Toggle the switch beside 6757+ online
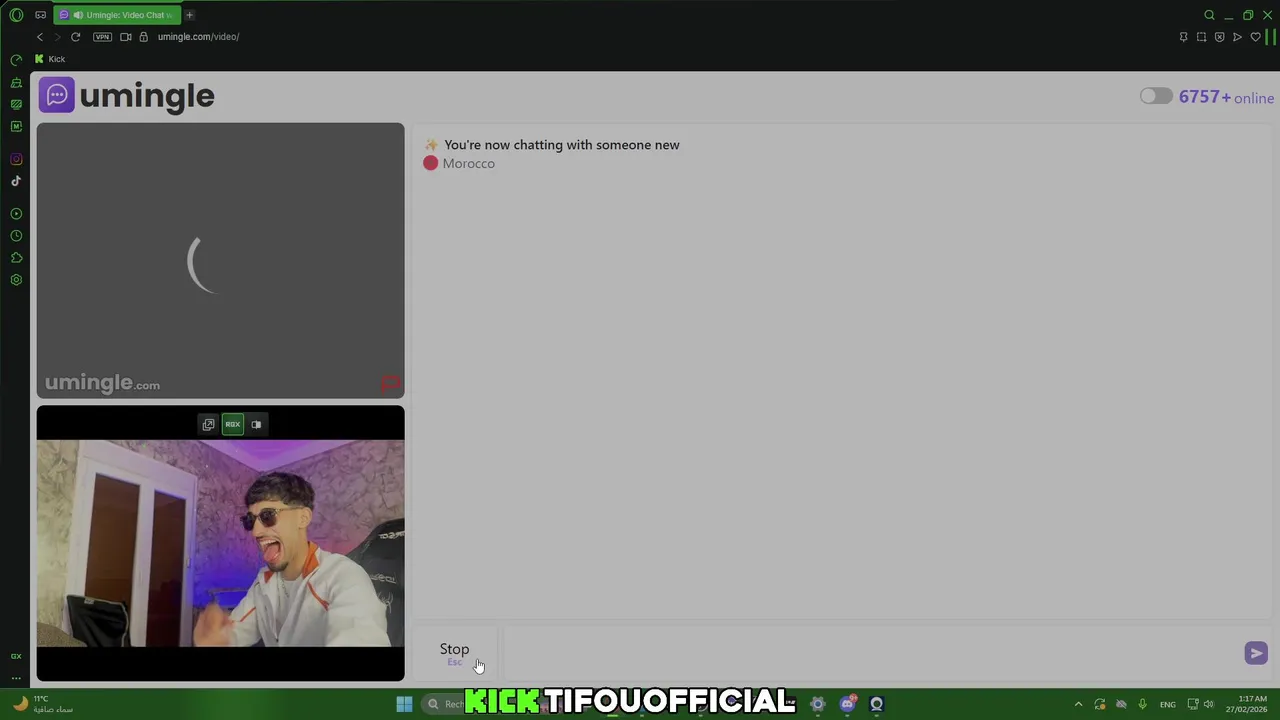Screen dimensions: 1280x720 (1155, 96)
